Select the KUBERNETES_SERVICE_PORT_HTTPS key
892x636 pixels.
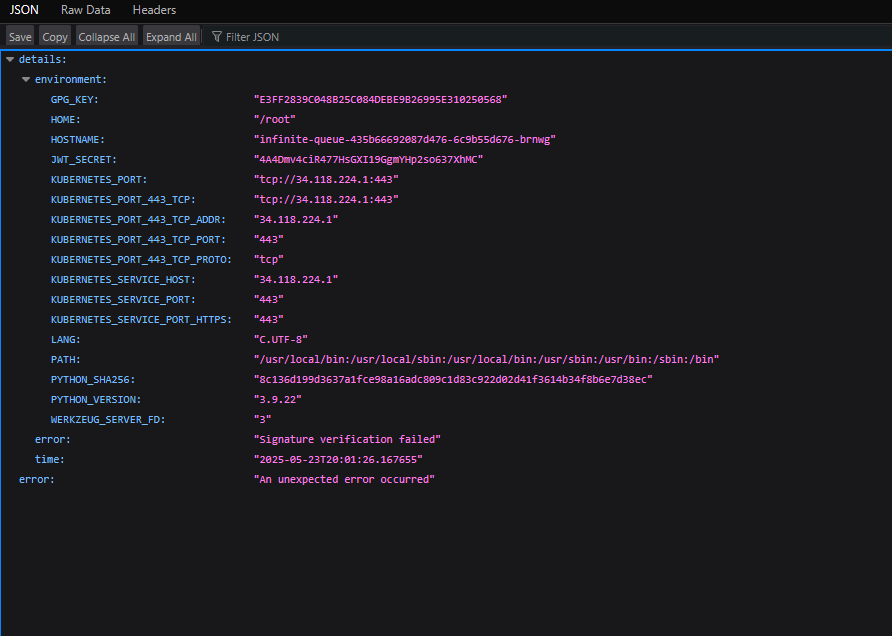141,320
